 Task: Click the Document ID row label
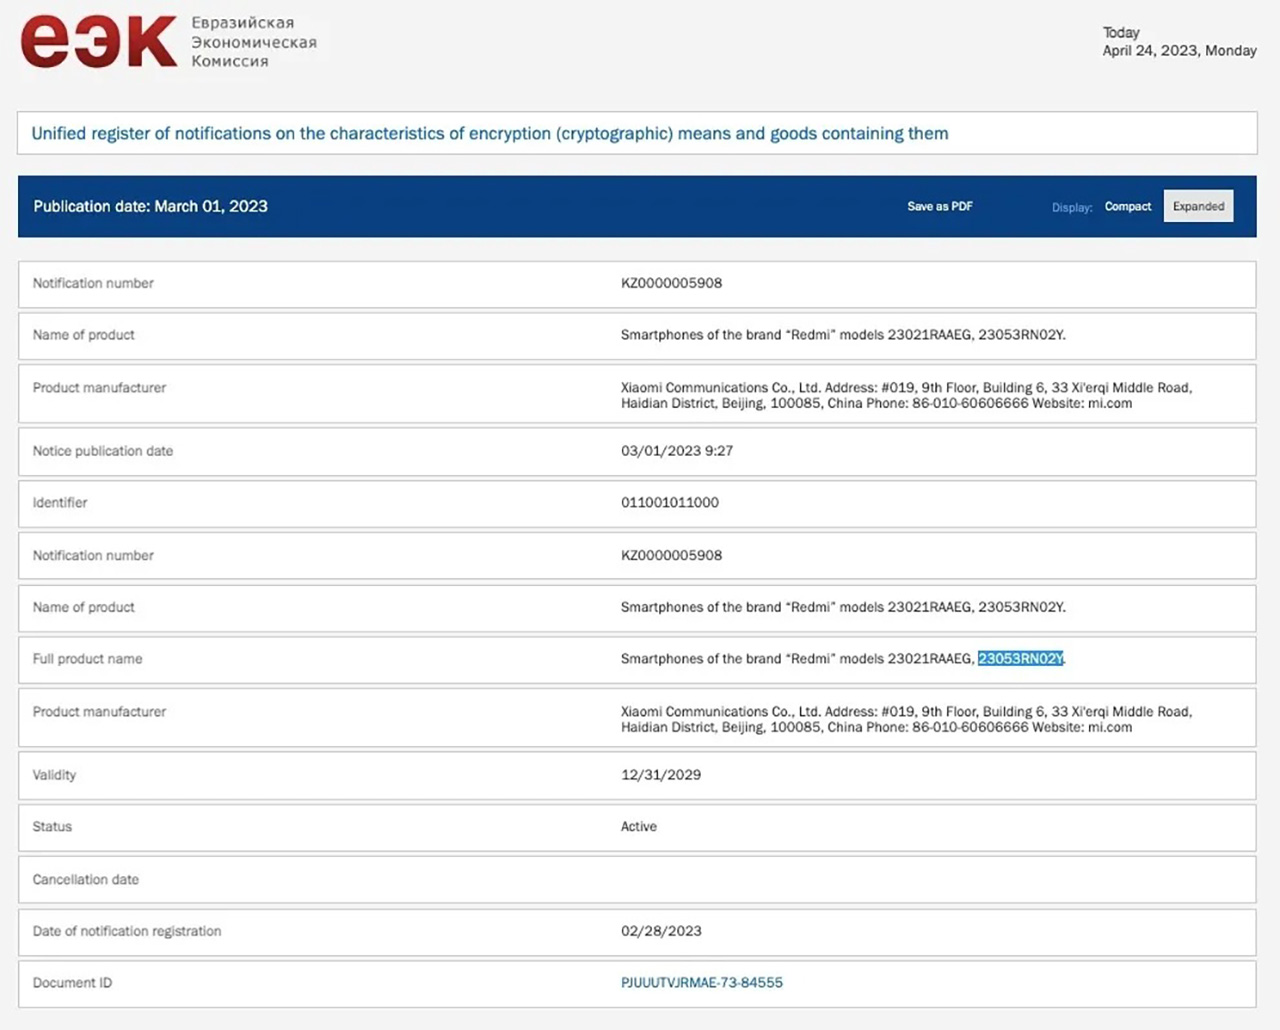click(72, 983)
